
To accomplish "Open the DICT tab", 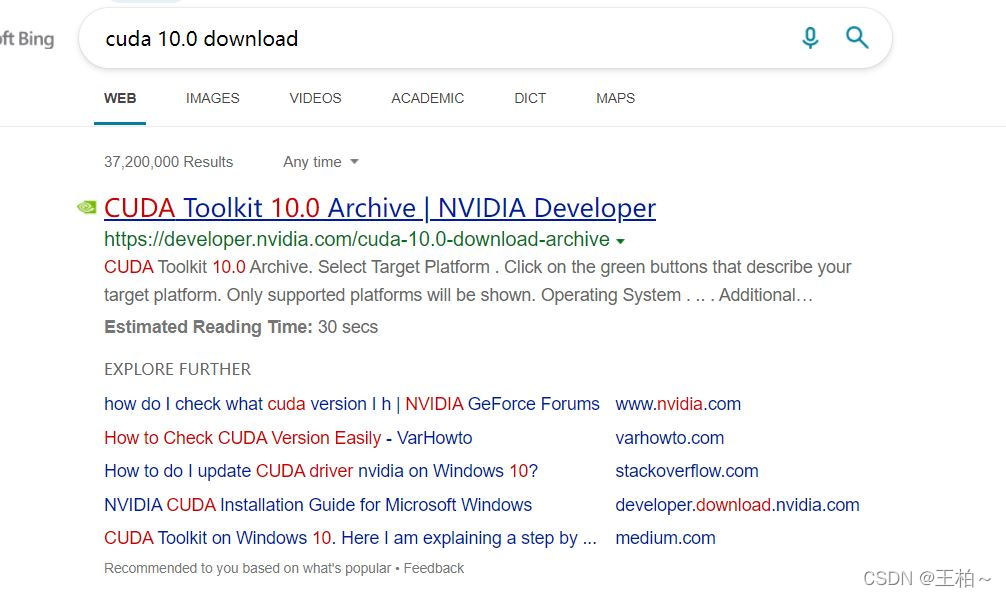I will [530, 98].
